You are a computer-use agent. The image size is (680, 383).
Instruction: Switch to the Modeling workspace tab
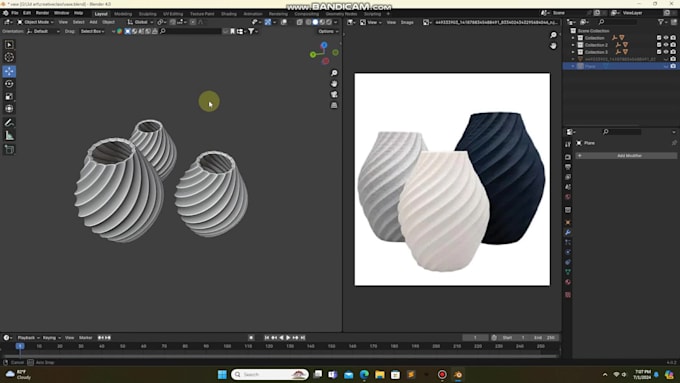coord(123,14)
